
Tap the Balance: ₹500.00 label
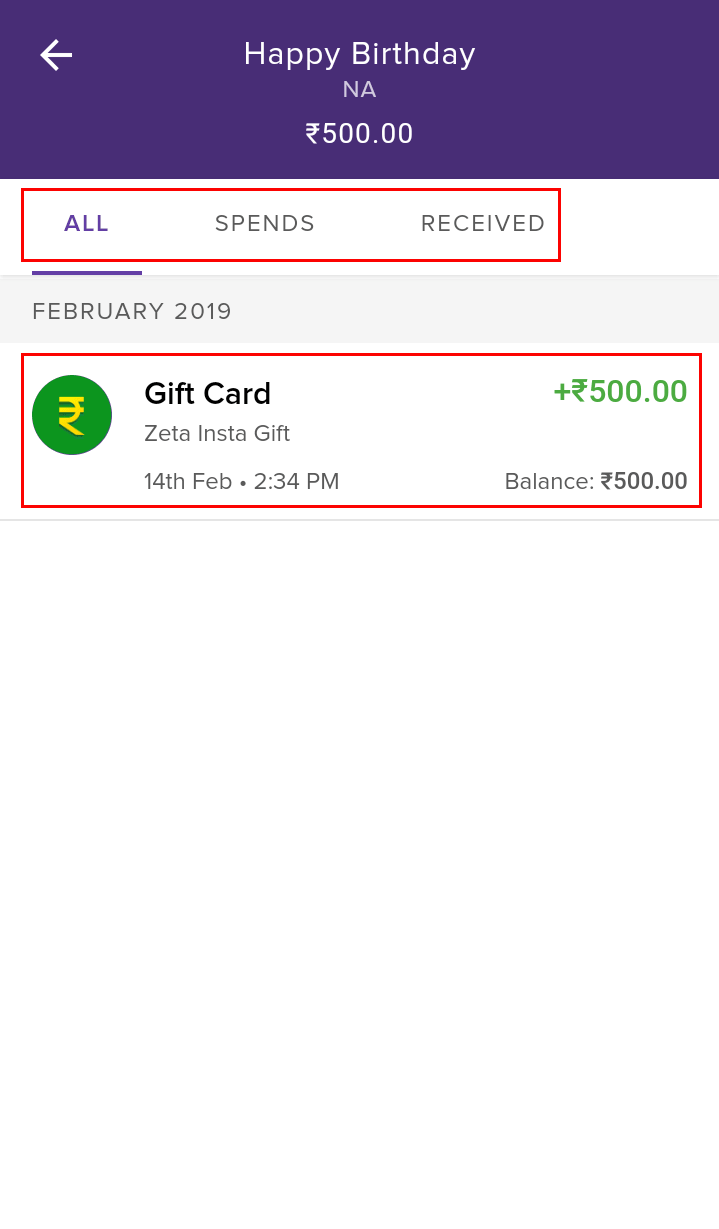pos(596,482)
